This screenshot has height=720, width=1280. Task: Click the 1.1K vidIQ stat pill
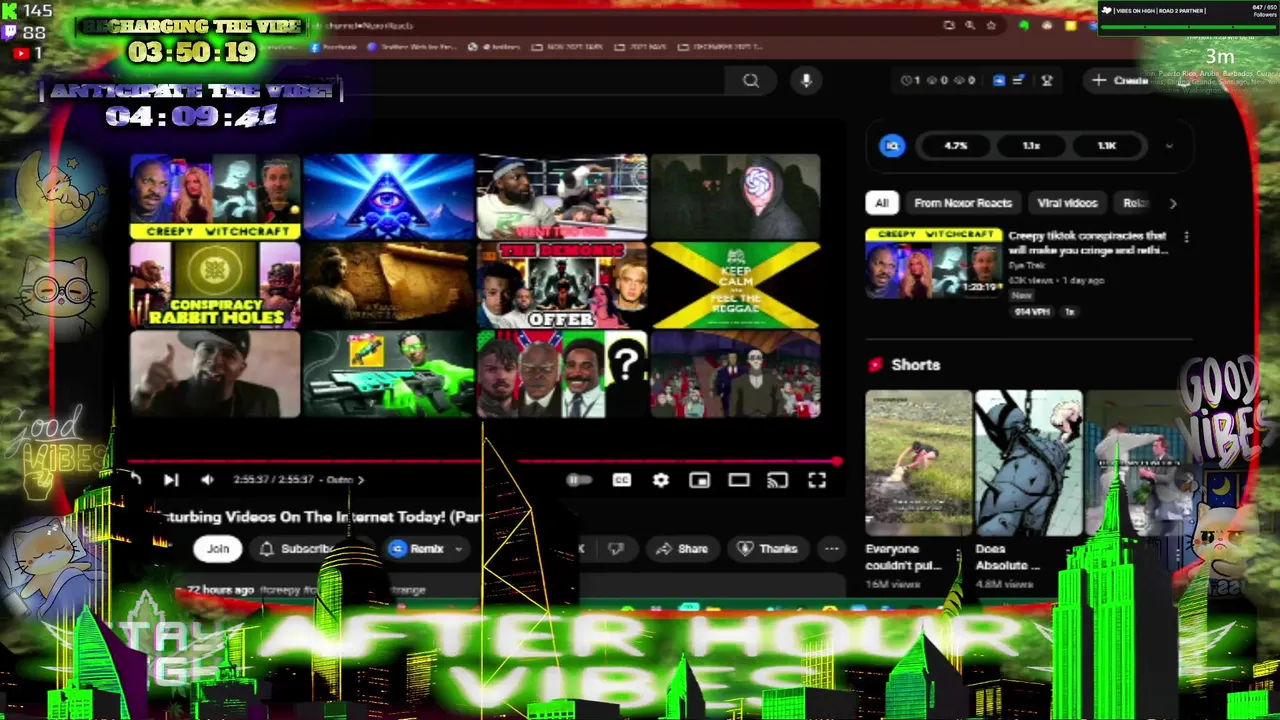coord(1106,146)
